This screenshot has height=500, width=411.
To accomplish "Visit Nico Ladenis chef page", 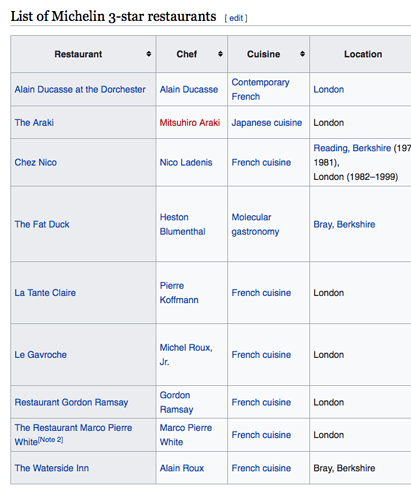I will point(186,162).
